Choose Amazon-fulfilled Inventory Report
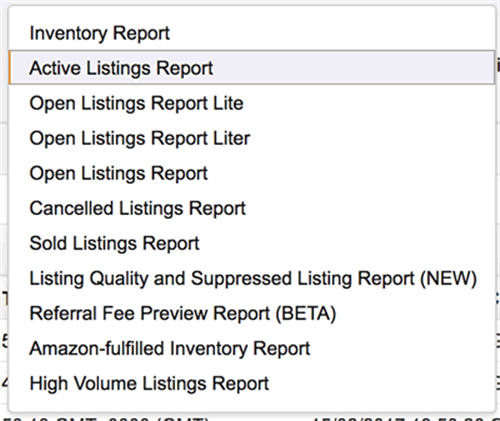This screenshot has height=421, width=500. (252, 348)
